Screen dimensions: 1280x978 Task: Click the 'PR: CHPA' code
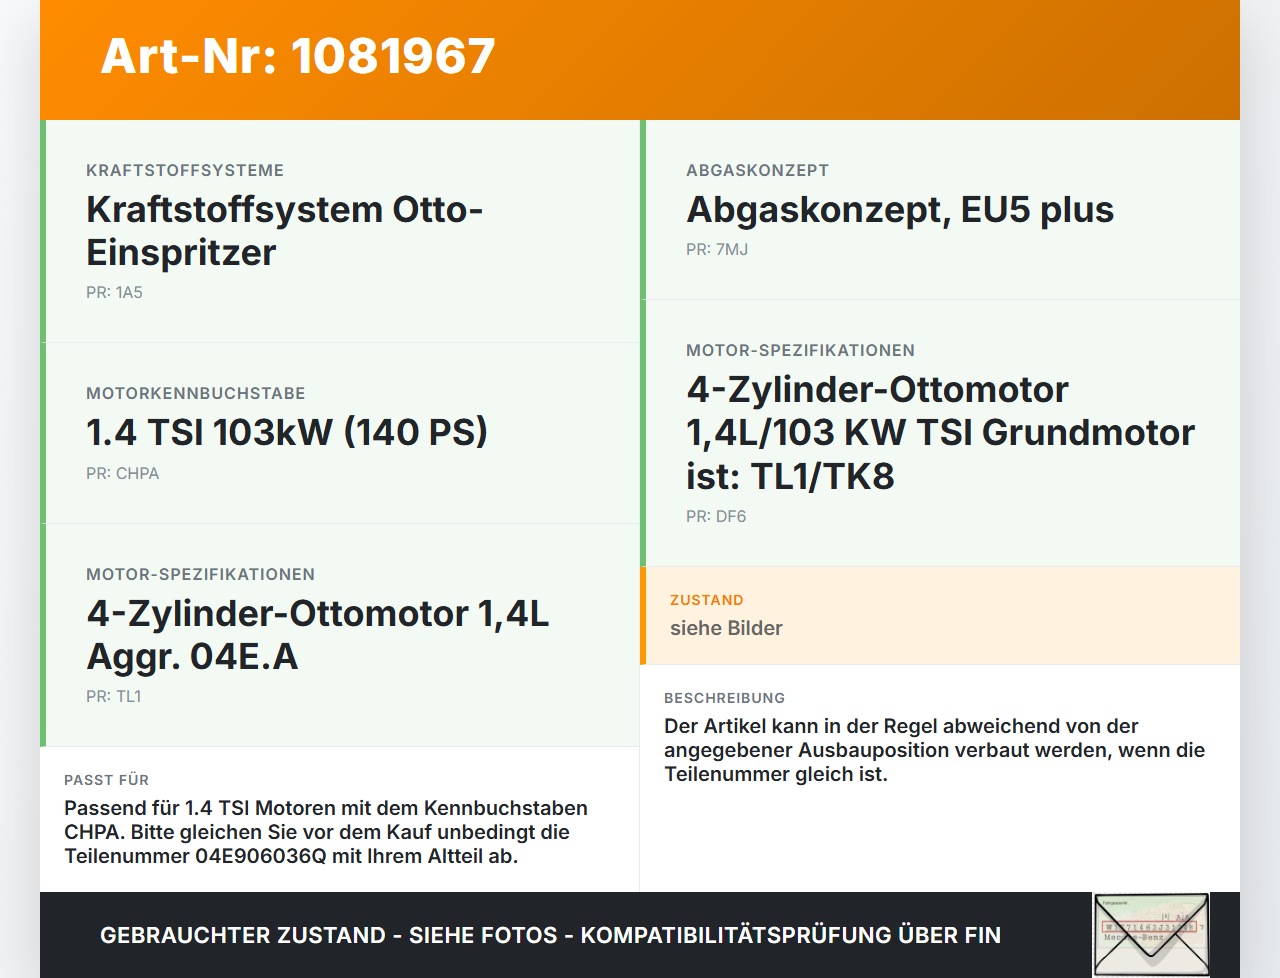[122, 474]
